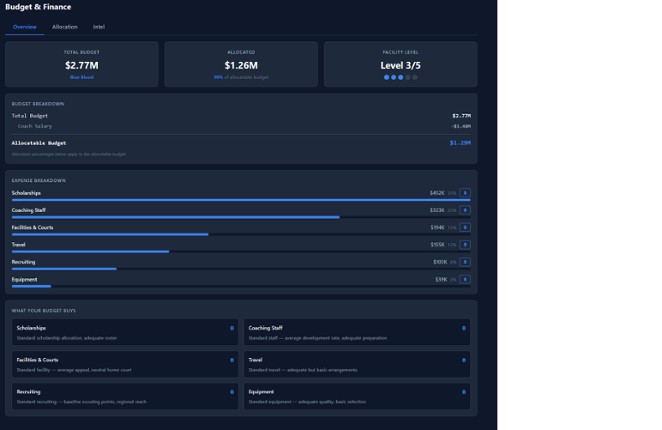
Task: Click the tier icon in Scholarships budget card
Action: (x=232, y=328)
